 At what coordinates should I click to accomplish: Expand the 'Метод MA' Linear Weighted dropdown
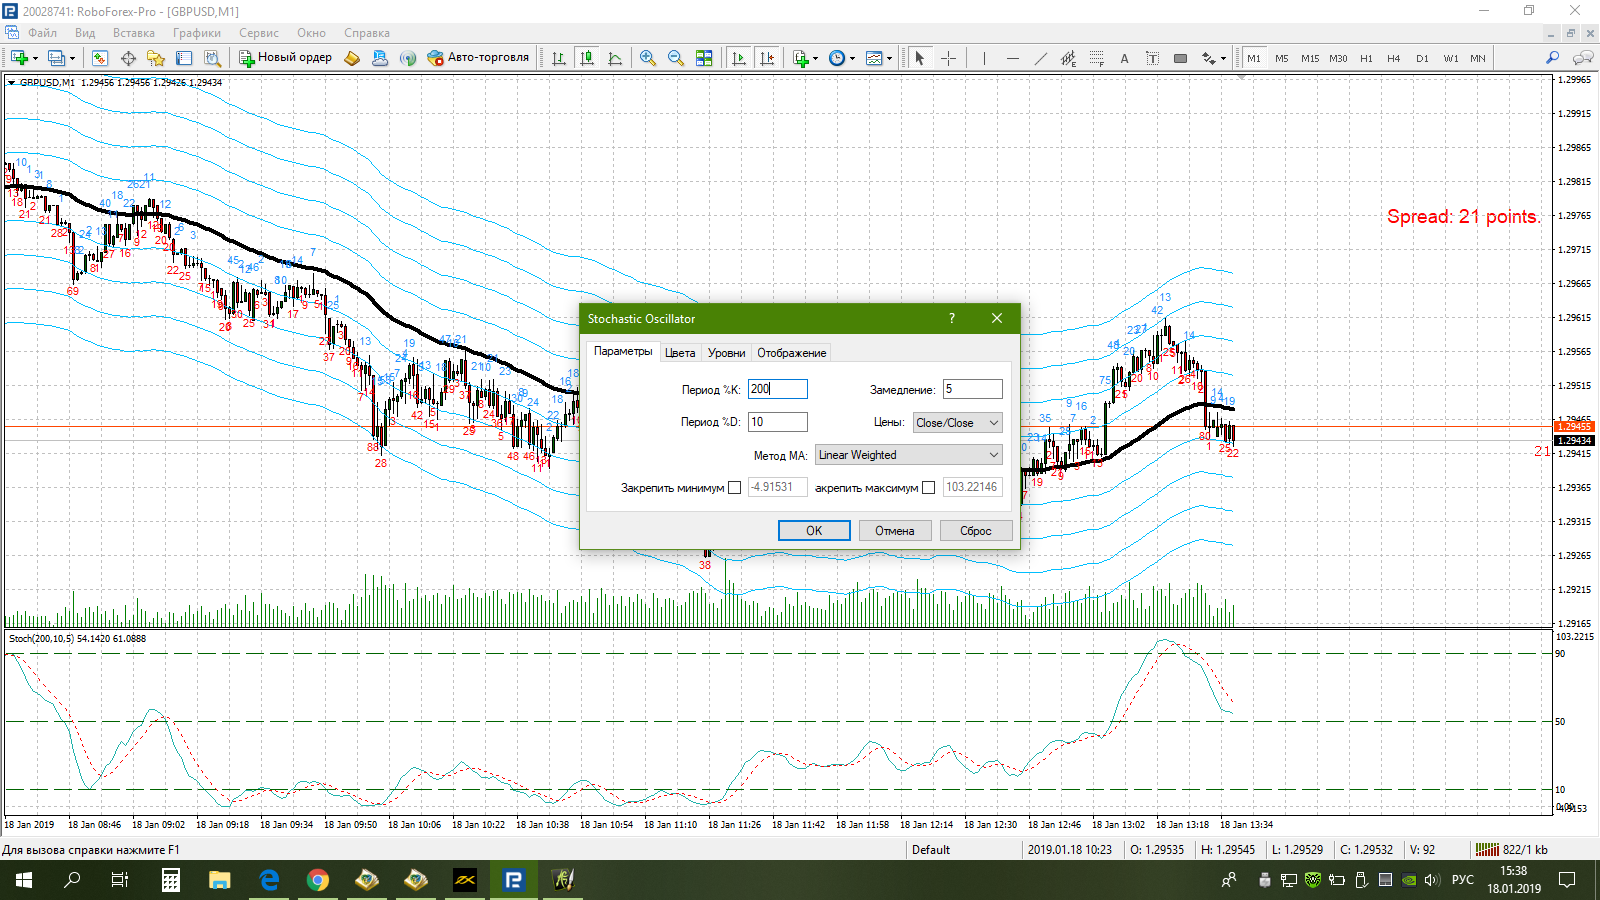(x=908, y=455)
